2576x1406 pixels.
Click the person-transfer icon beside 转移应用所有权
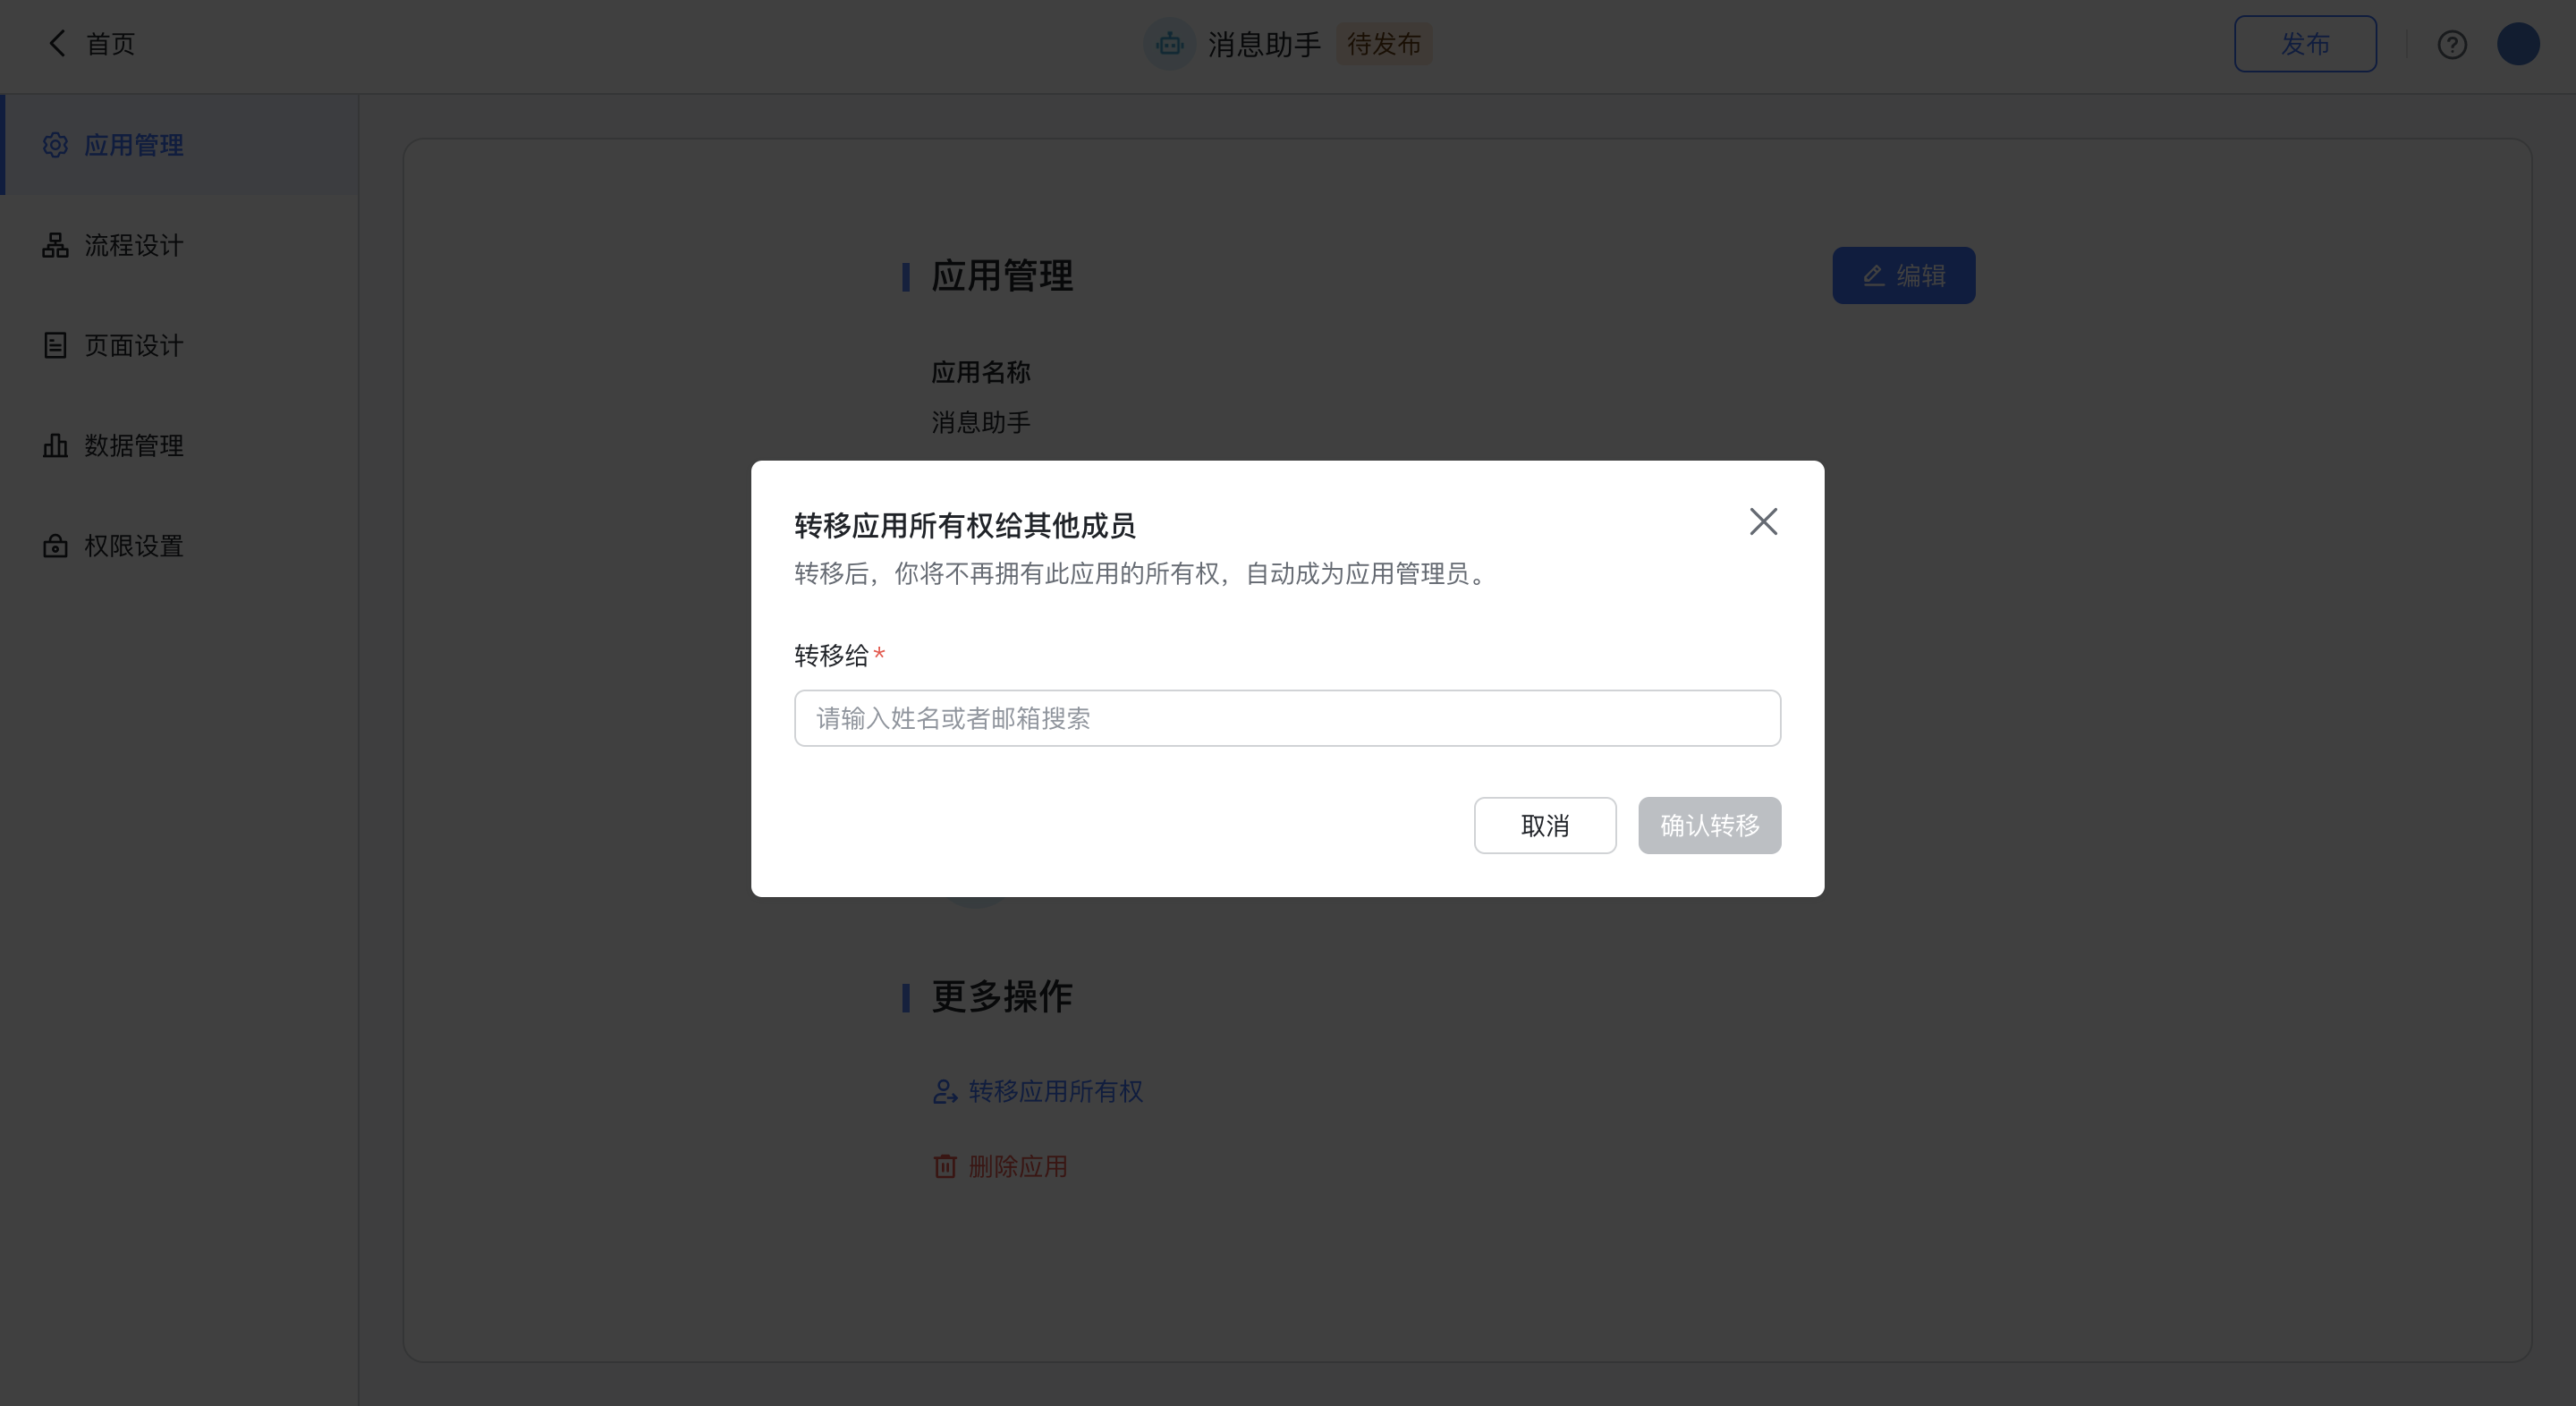click(944, 1091)
